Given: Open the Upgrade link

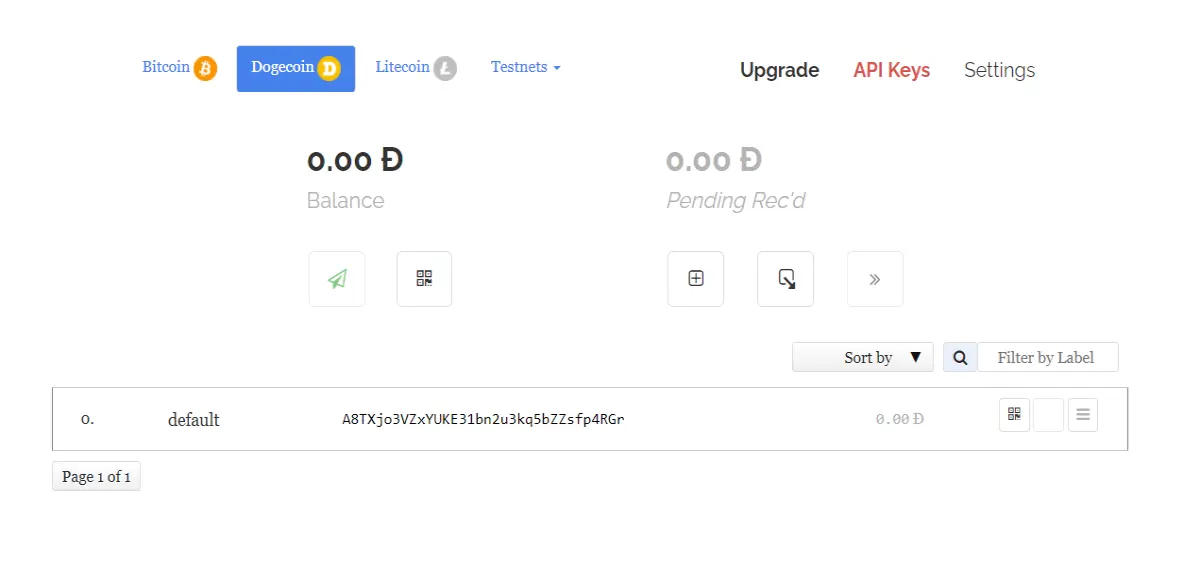Looking at the screenshot, I should click(x=779, y=70).
